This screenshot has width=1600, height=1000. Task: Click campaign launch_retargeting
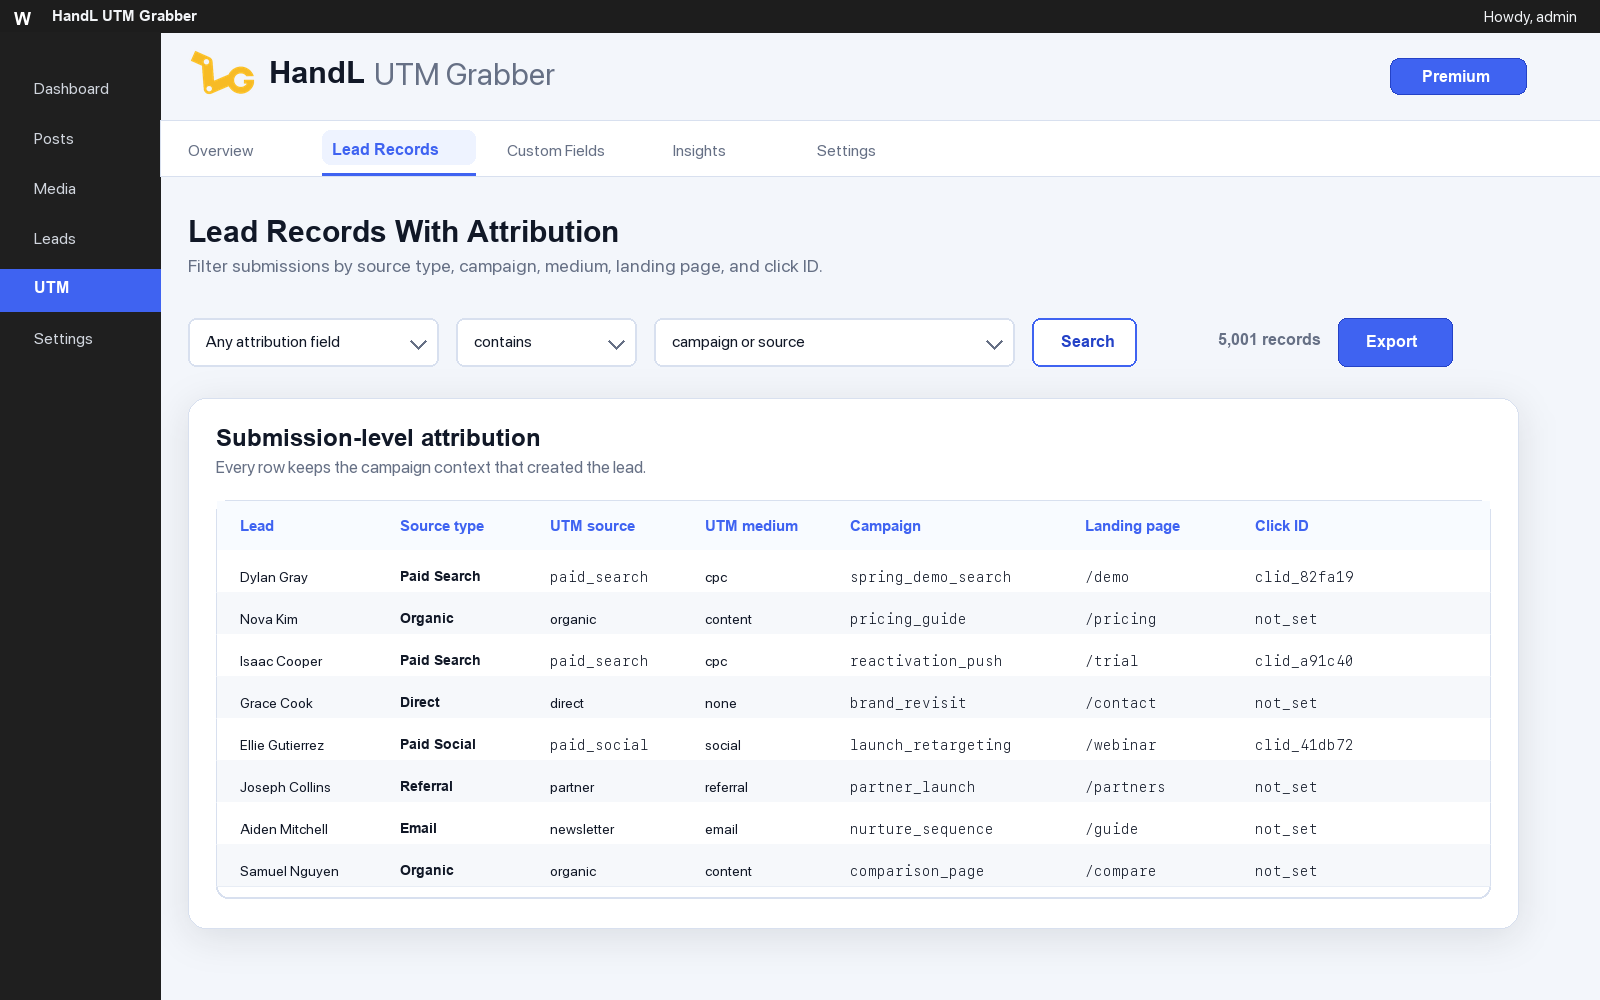tap(930, 745)
